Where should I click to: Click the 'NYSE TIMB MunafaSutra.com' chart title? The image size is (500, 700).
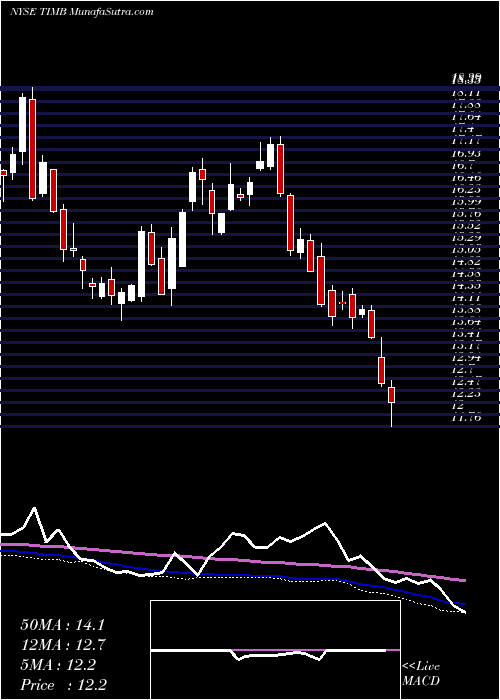(x=82, y=12)
